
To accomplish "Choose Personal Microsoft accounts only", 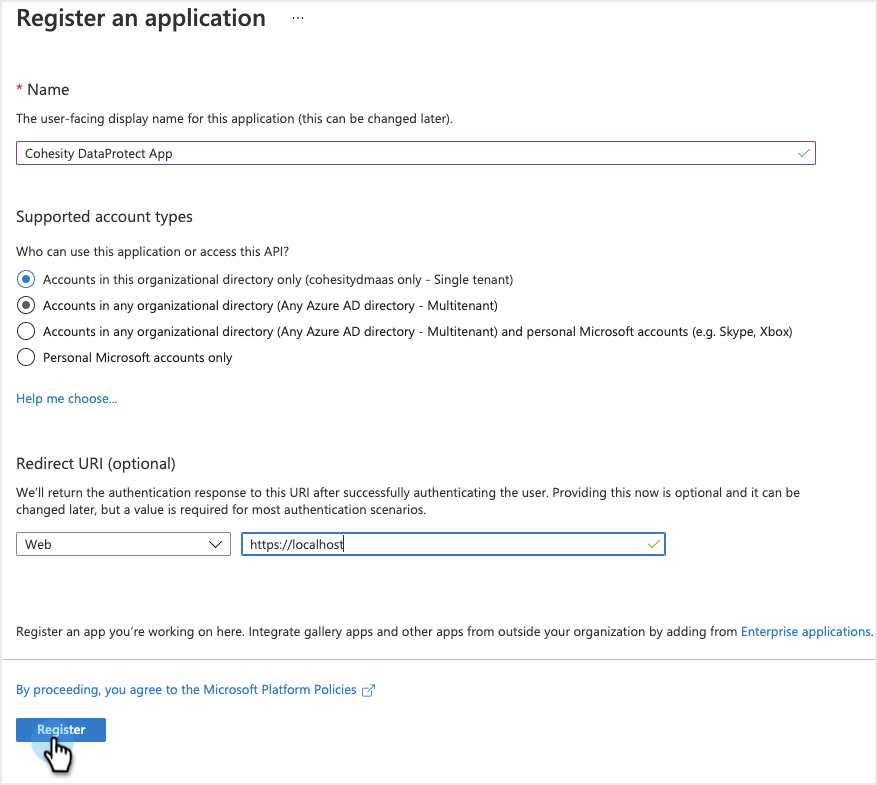I will pyautogui.click(x=26, y=357).
